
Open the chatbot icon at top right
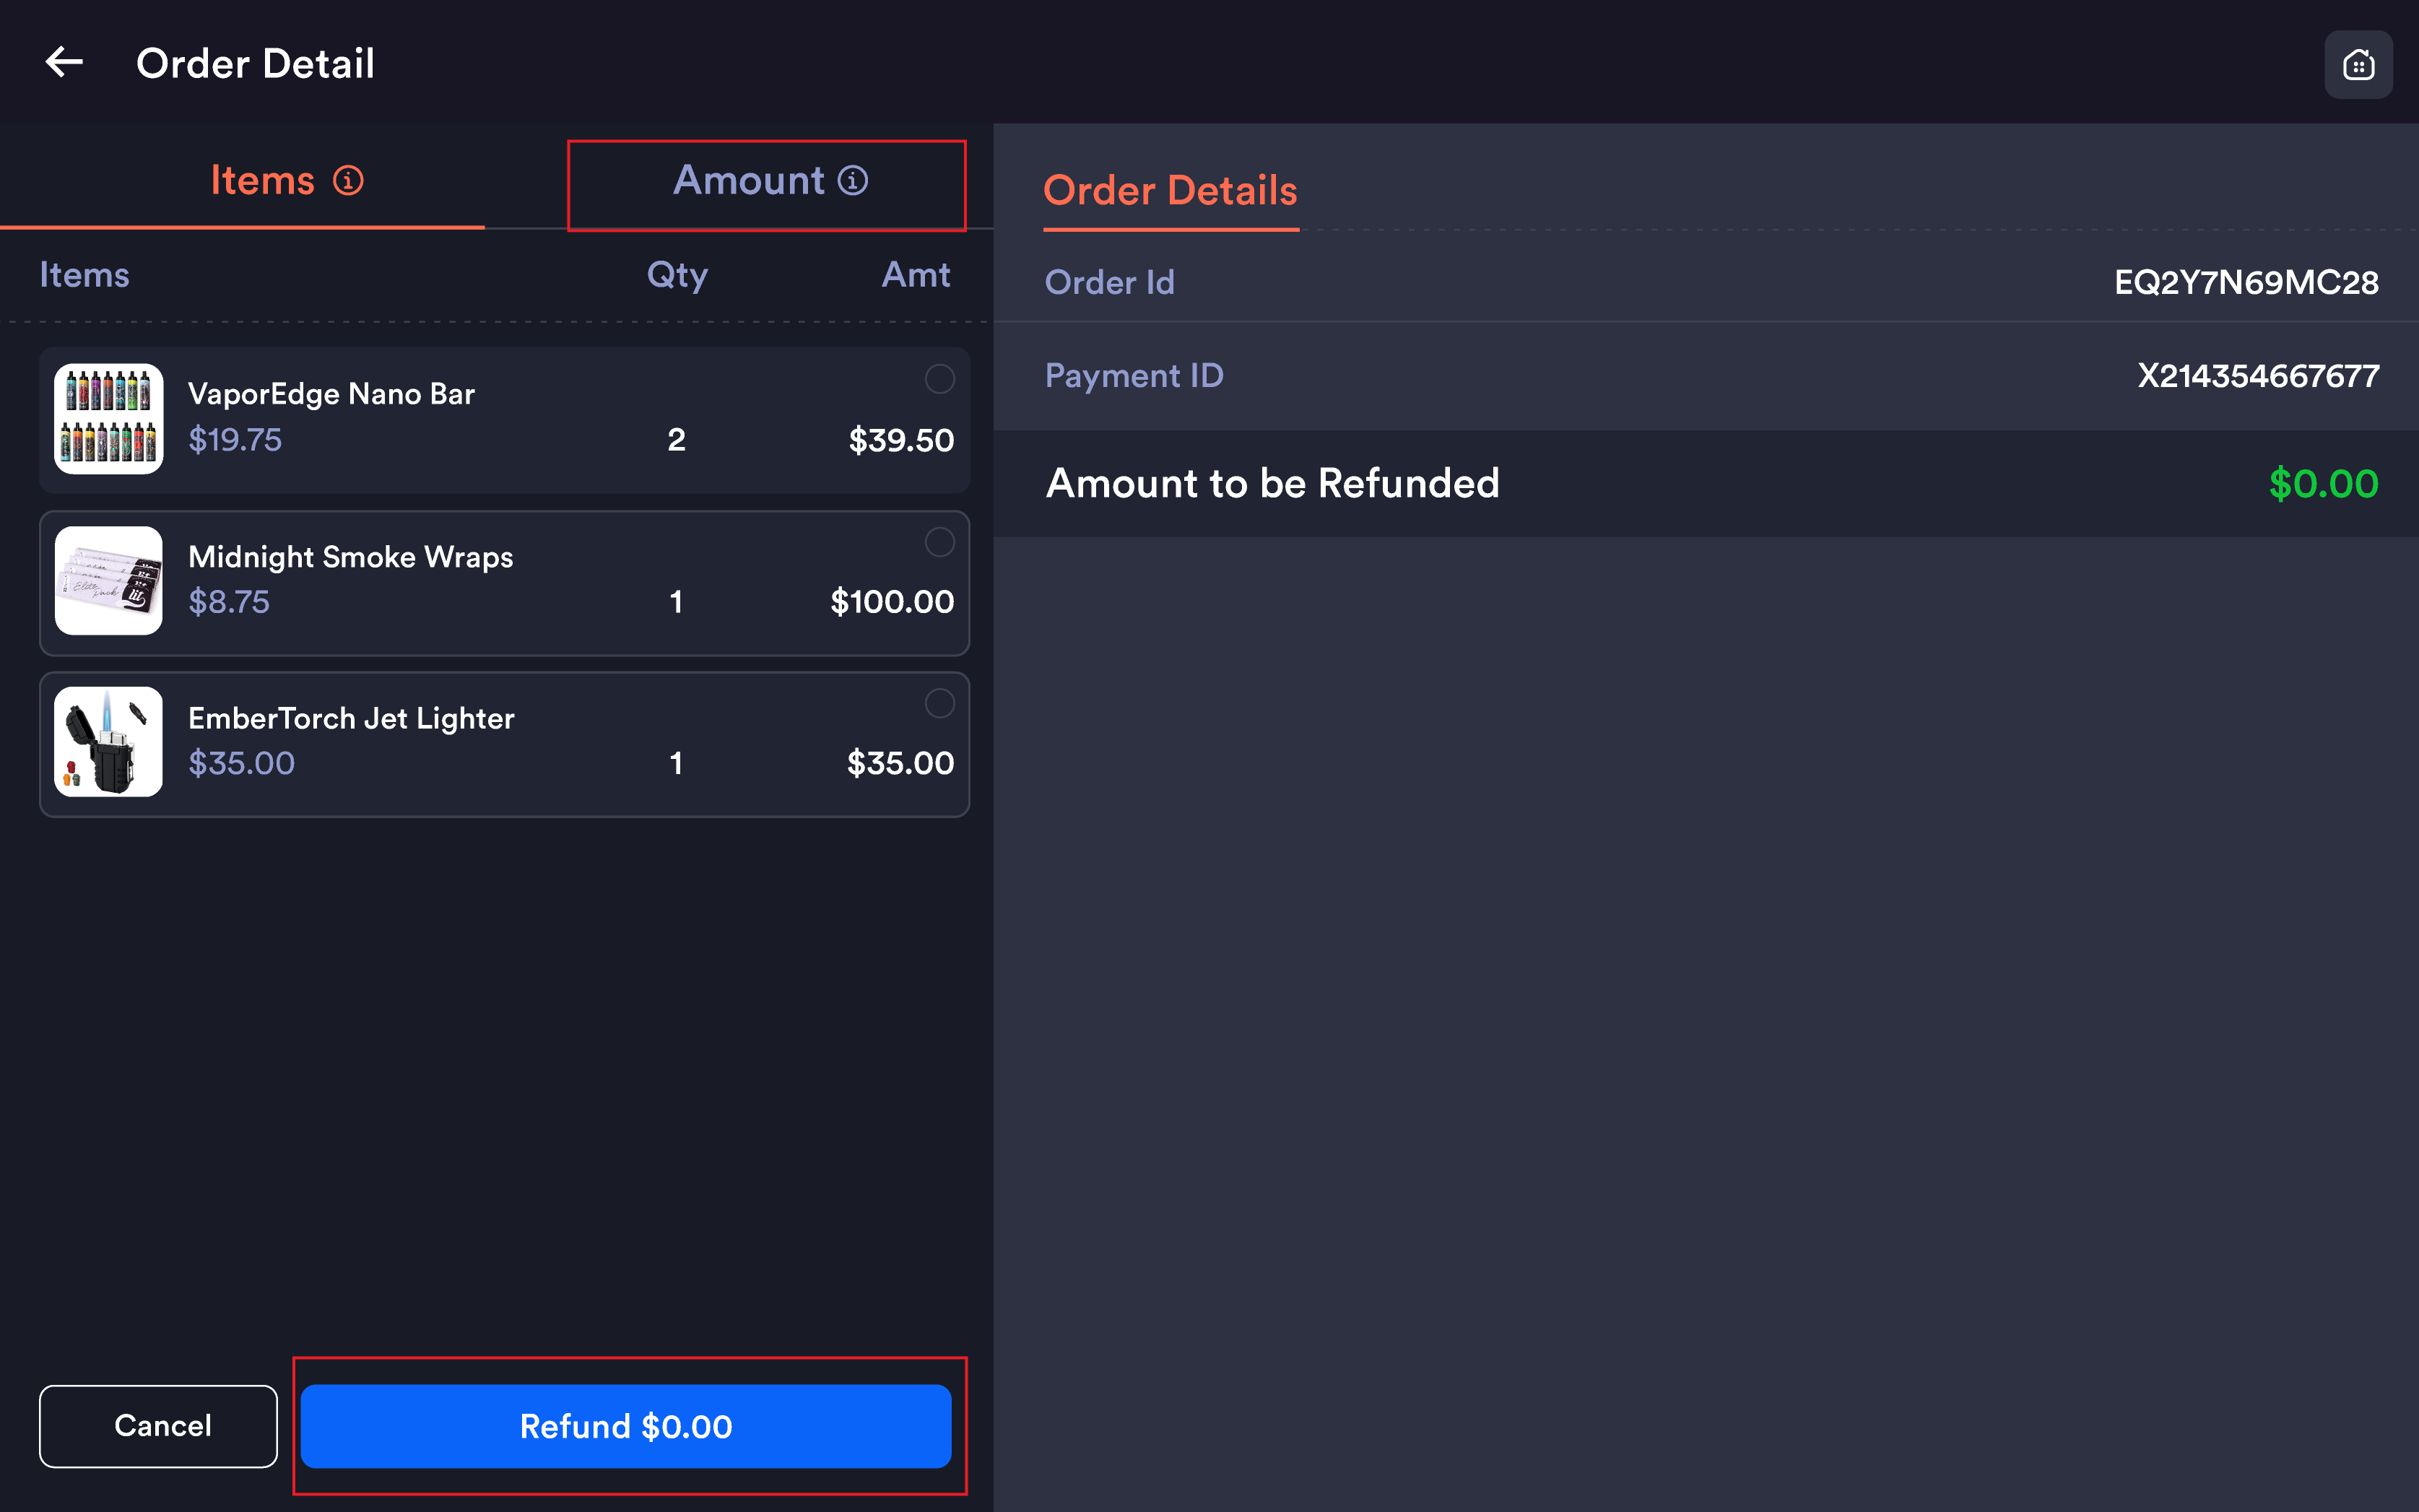(2358, 65)
